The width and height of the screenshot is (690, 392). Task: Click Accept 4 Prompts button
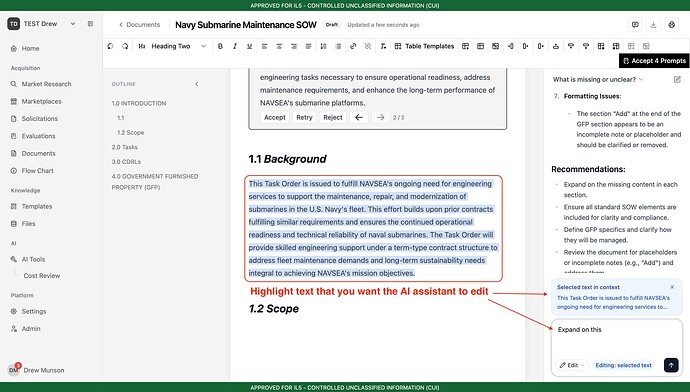tap(654, 61)
